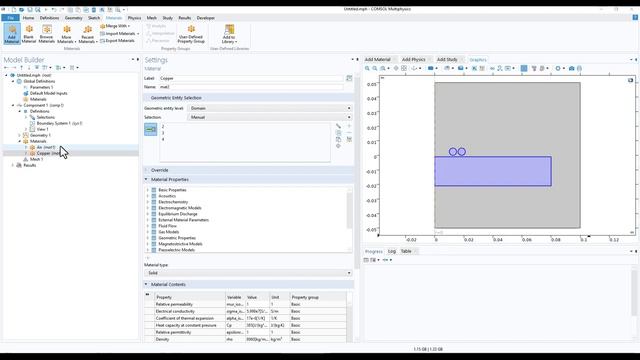Click User-Defined Property Group icon
This screenshot has height=360, width=640.
click(191, 34)
